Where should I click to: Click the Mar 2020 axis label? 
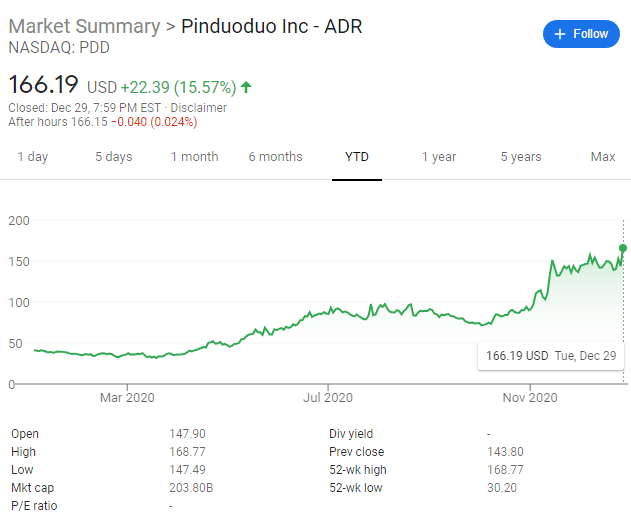click(x=127, y=398)
